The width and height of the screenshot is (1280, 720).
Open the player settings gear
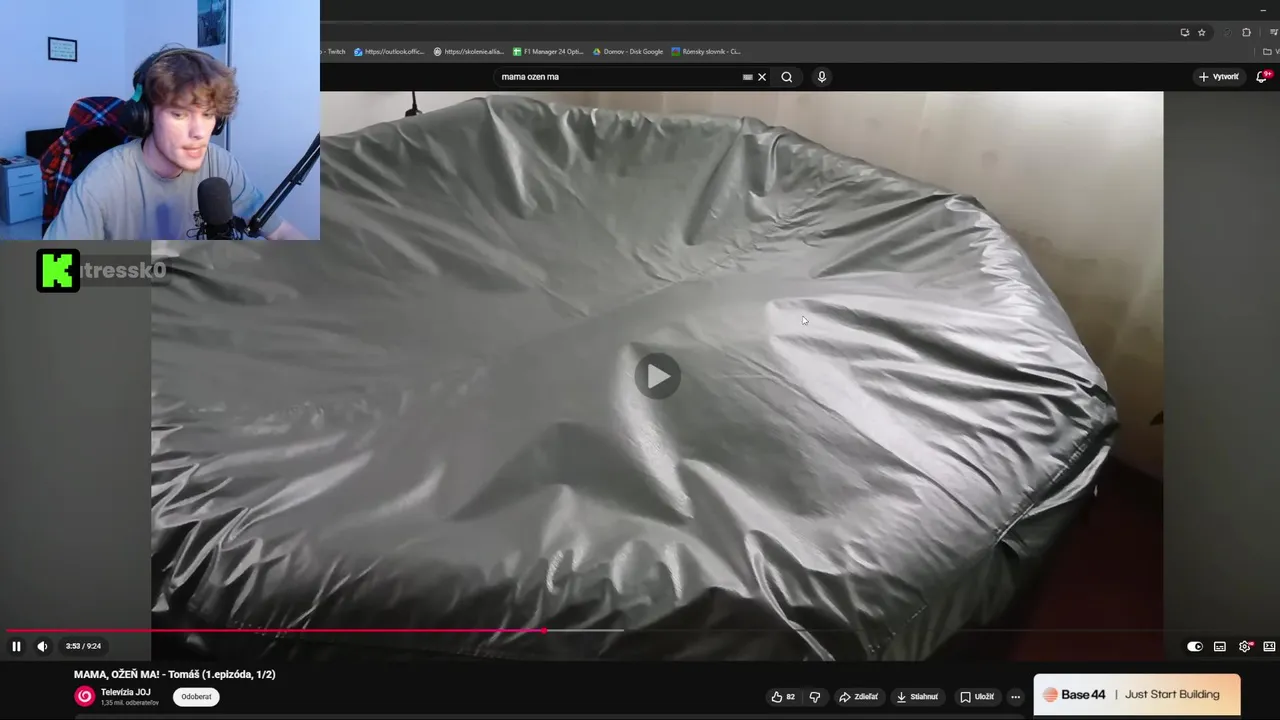pos(1245,646)
